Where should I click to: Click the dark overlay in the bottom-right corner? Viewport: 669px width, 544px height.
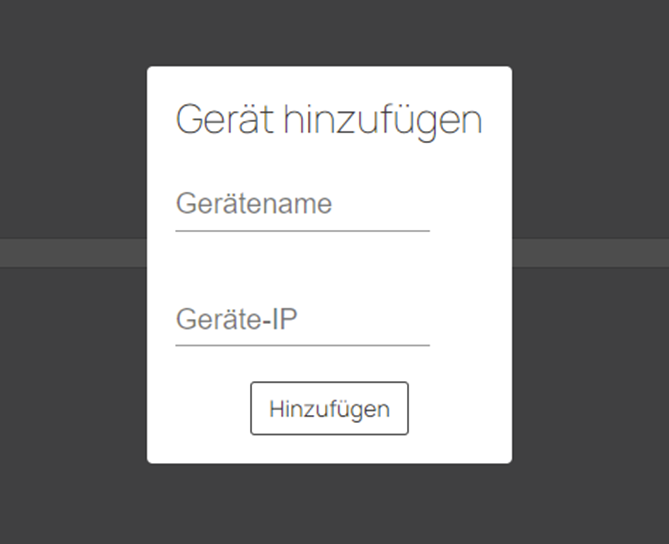(648, 524)
